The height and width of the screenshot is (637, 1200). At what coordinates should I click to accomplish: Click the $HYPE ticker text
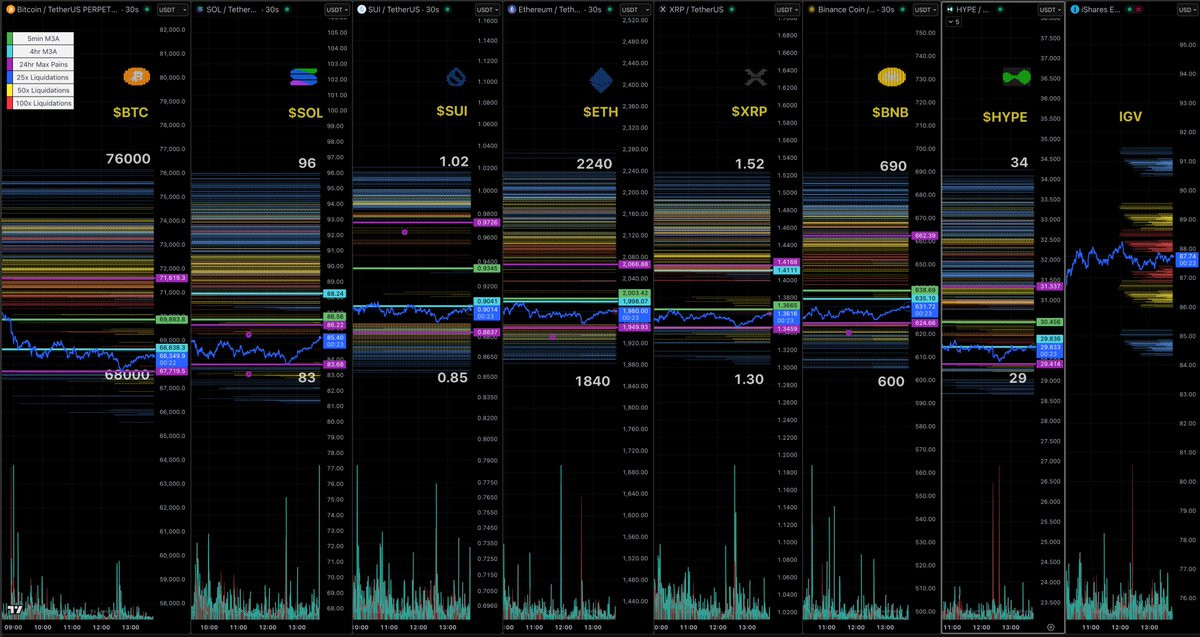pyautogui.click(x=1005, y=116)
